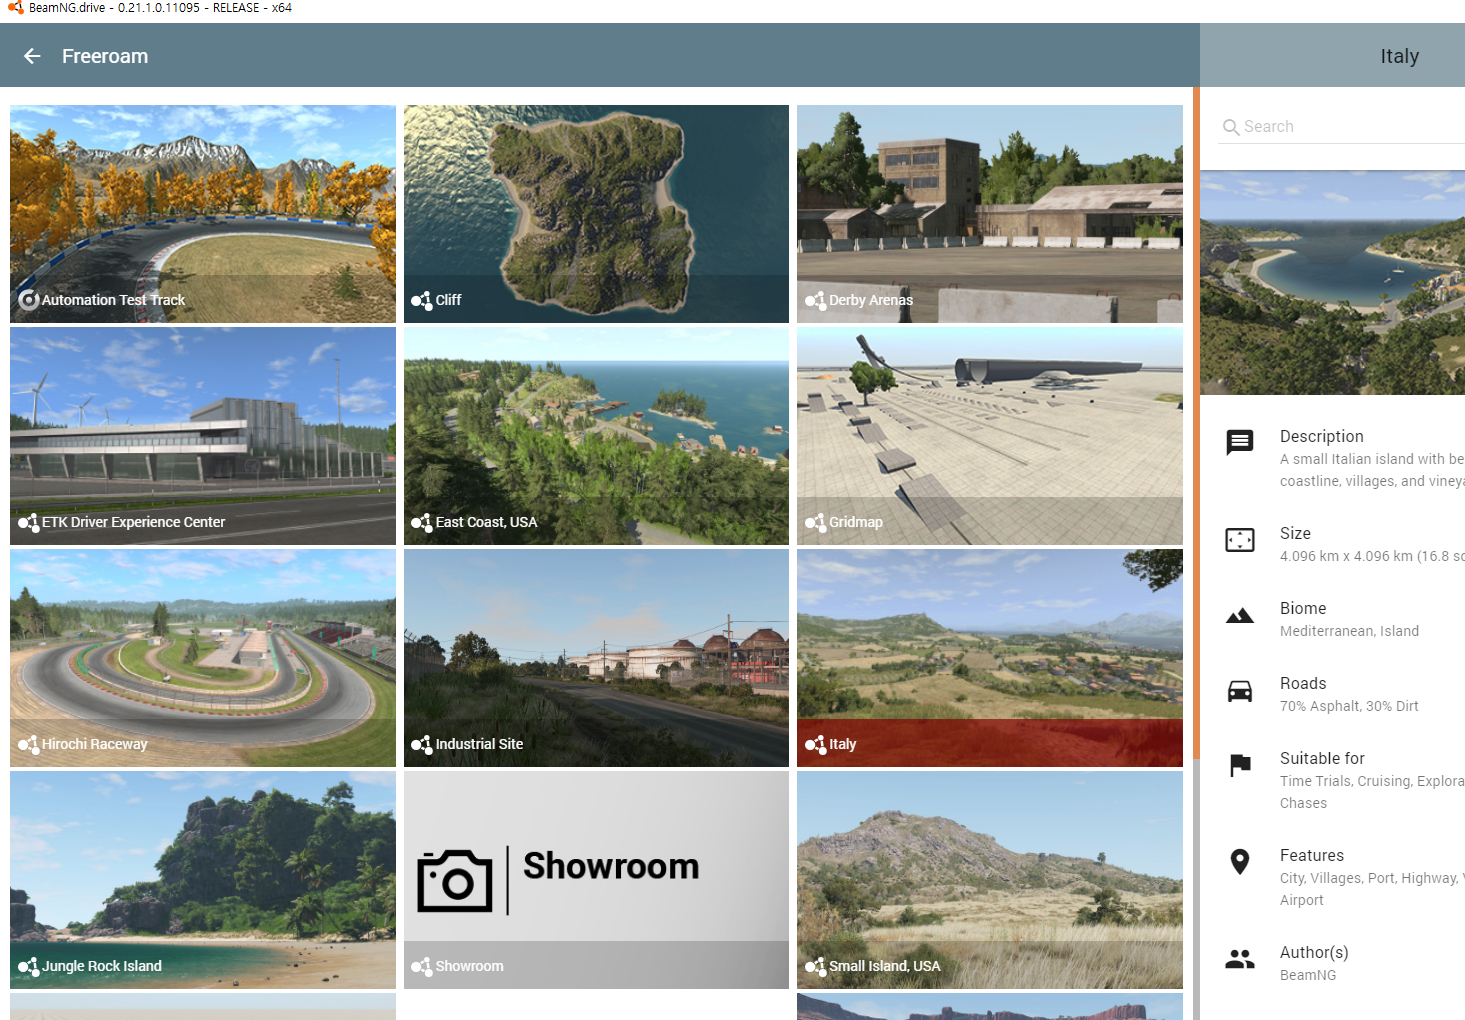The height and width of the screenshot is (1020, 1465).
Task: Click the icon beside ETK Driver Experience Center
Action: point(29,522)
